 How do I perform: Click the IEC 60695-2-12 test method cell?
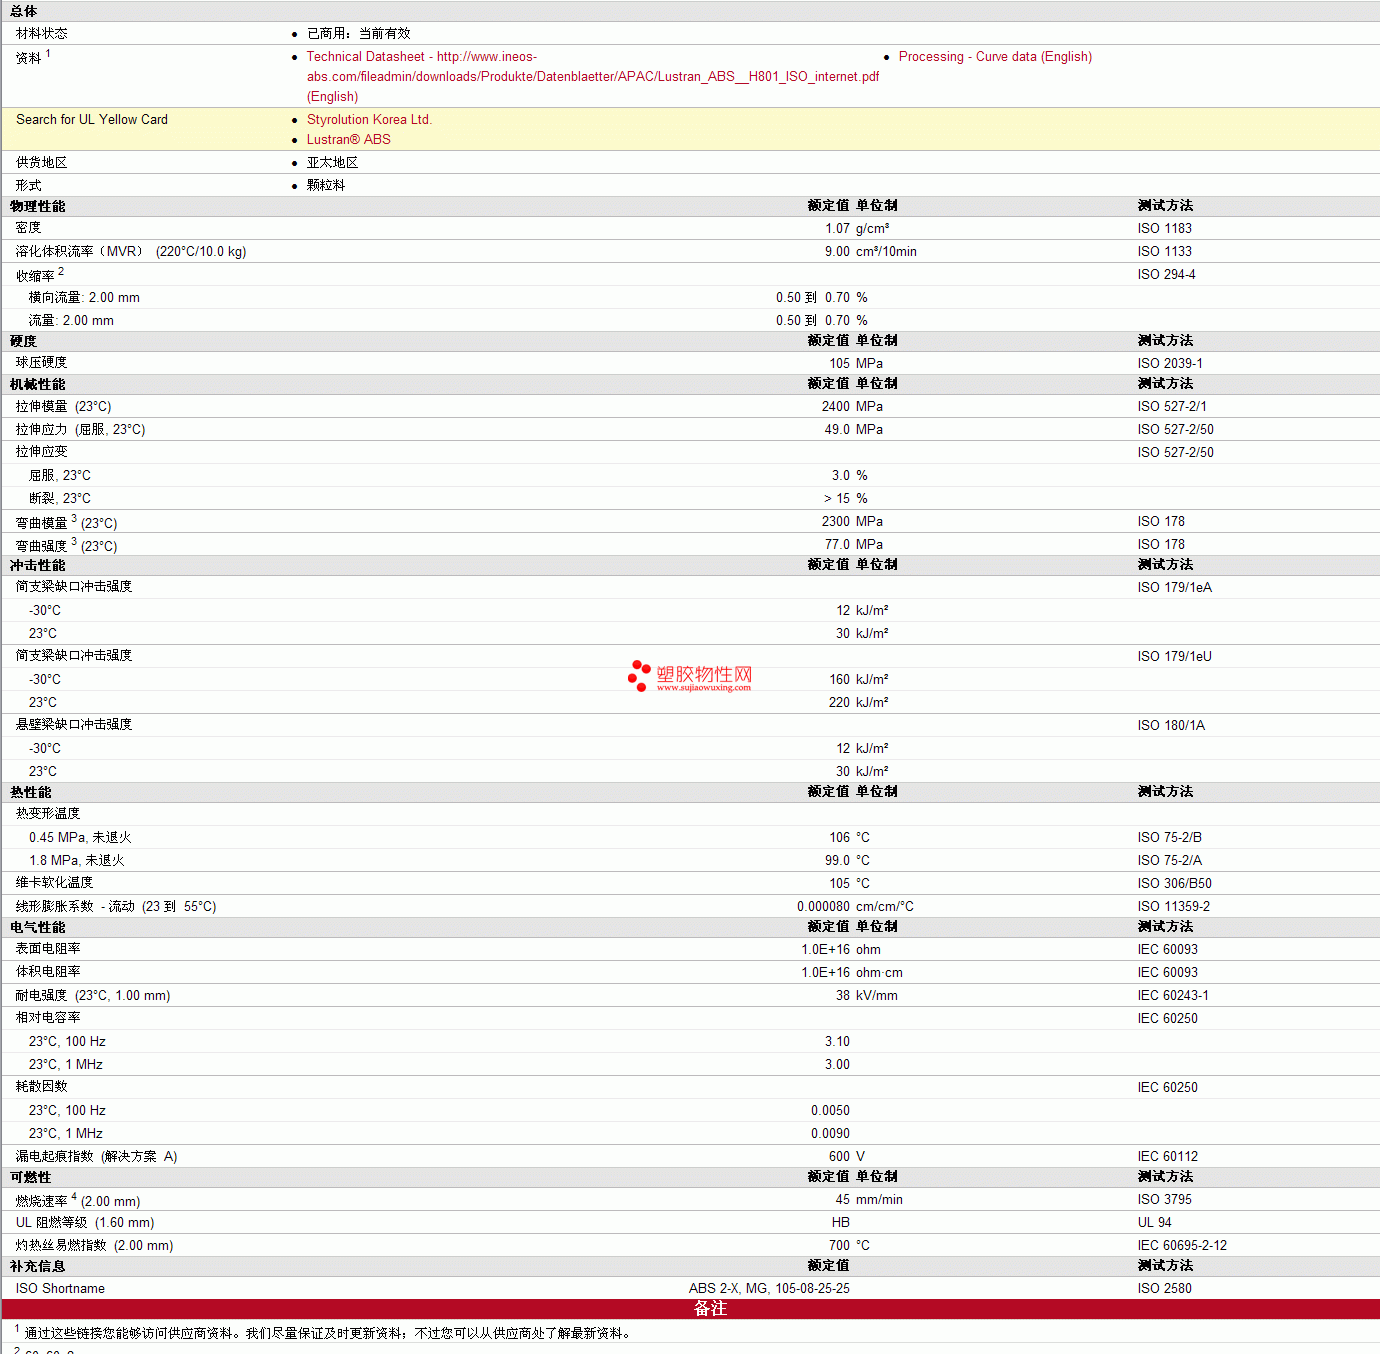click(1182, 1245)
